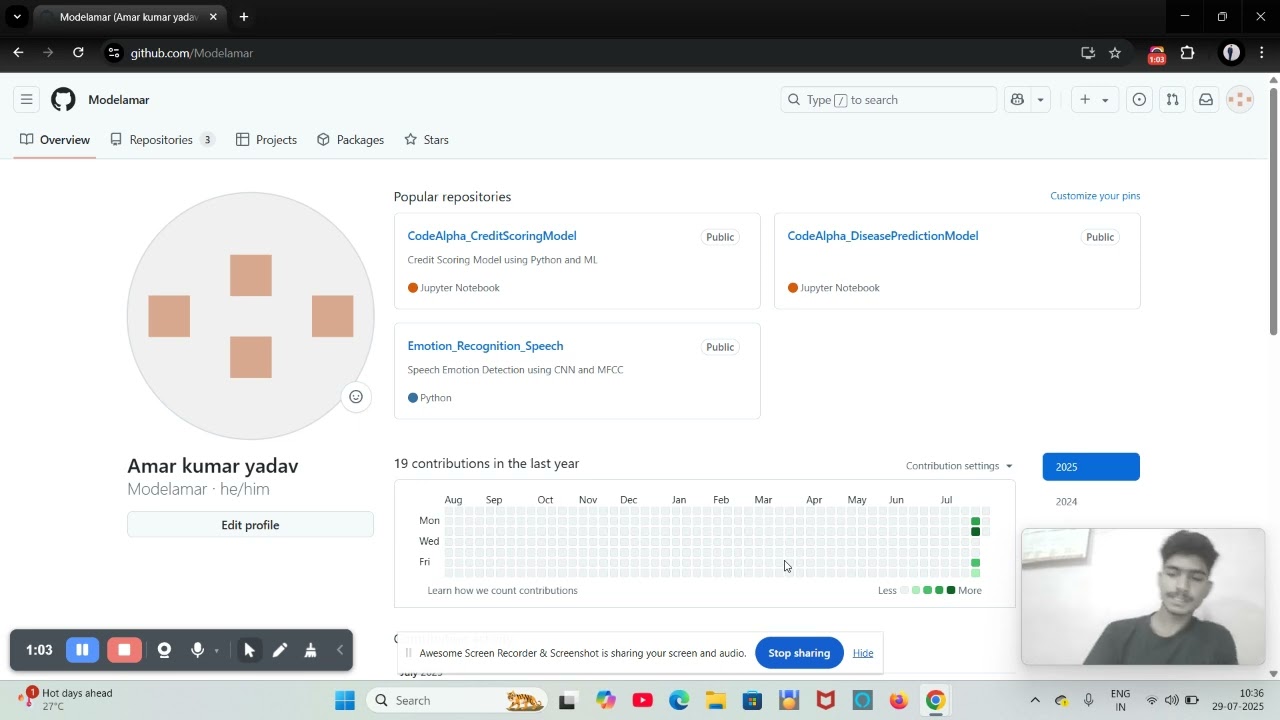Image resolution: width=1280 pixels, height=720 pixels.
Task: Expand the Contribution settings dropdown
Action: coord(959,466)
